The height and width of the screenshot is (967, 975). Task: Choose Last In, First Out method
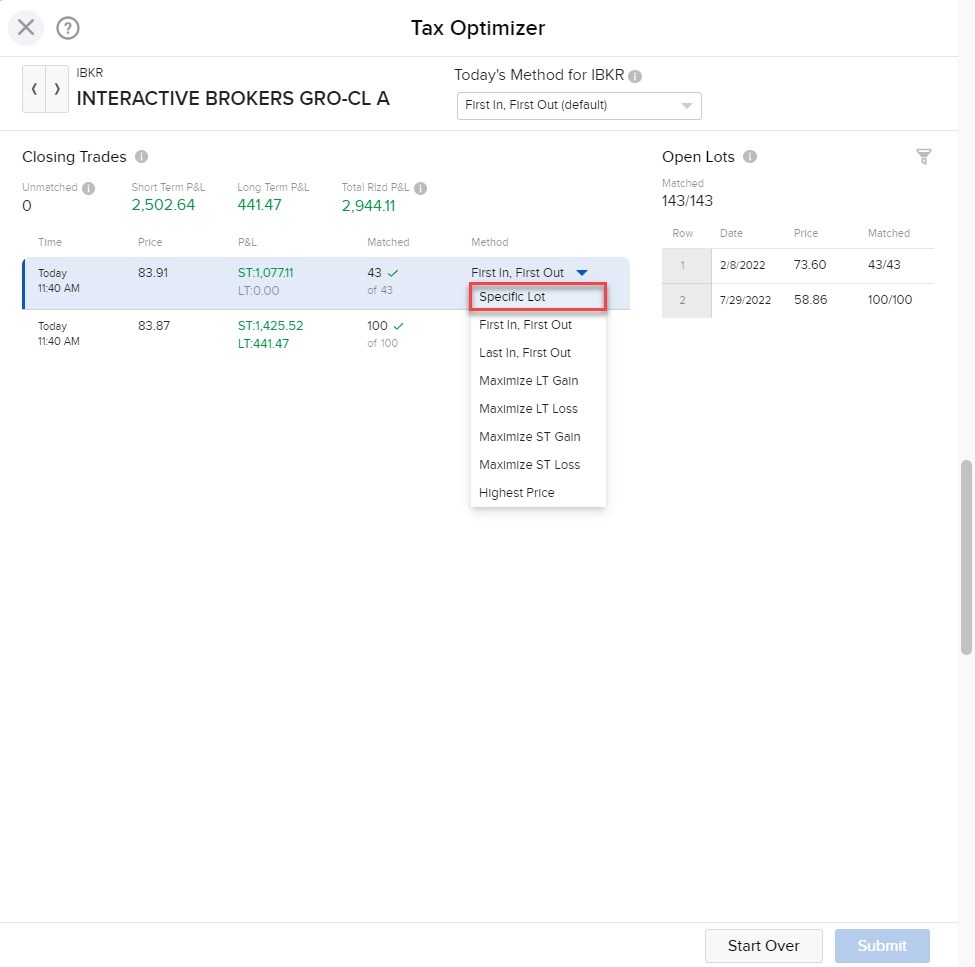522,352
